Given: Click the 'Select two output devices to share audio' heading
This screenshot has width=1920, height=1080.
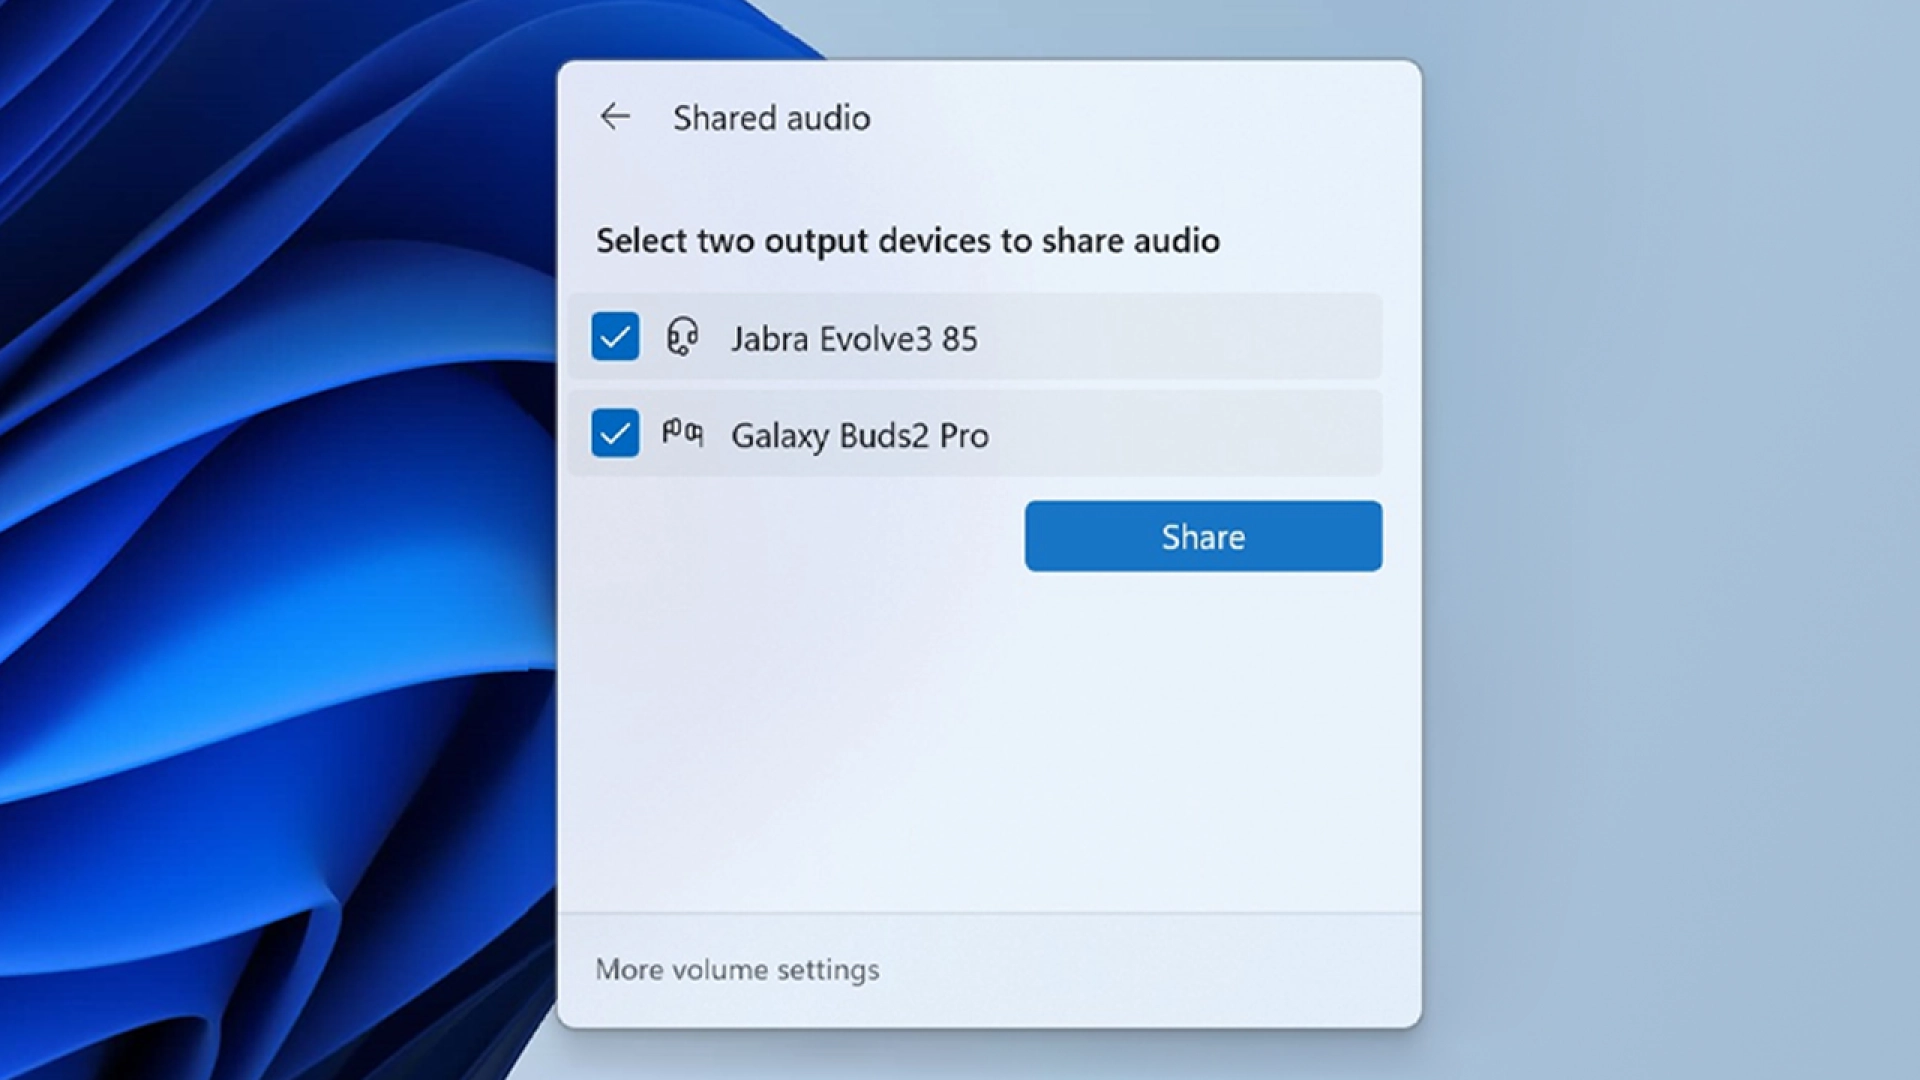Looking at the screenshot, I should pyautogui.click(x=908, y=241).
